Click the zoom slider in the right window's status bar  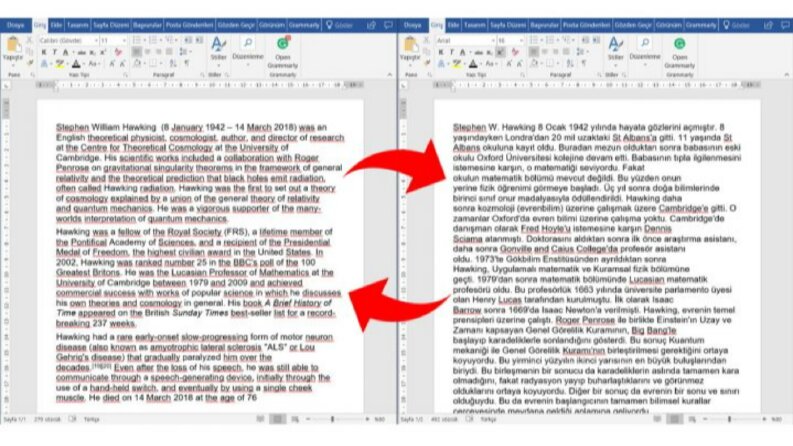tap(729, 419)
